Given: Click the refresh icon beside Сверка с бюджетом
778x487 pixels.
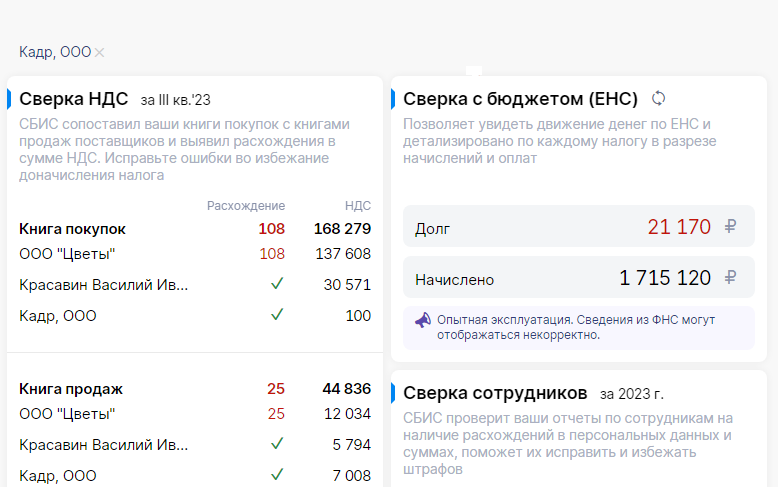Looking at the screenshot, I should 658,98.
